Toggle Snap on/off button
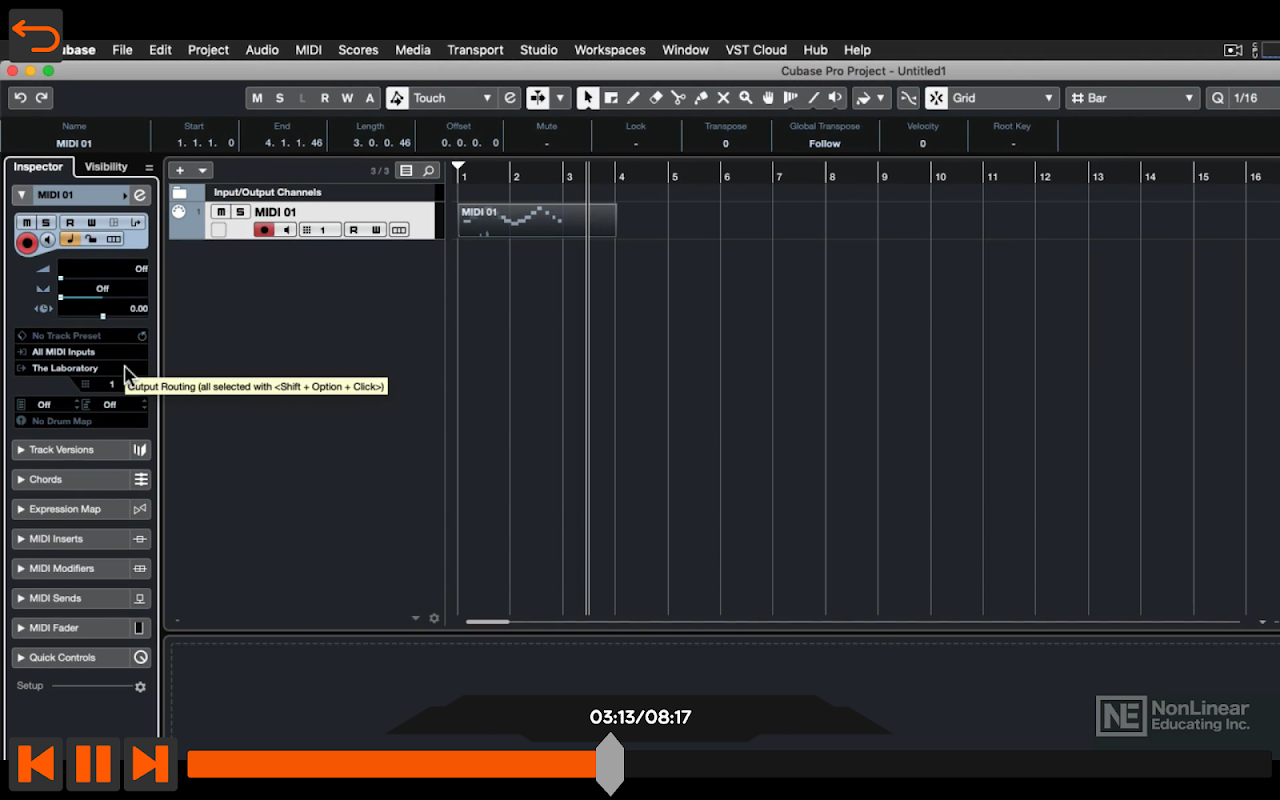Viewport: 1280px width, 800px height. [936, 98]
